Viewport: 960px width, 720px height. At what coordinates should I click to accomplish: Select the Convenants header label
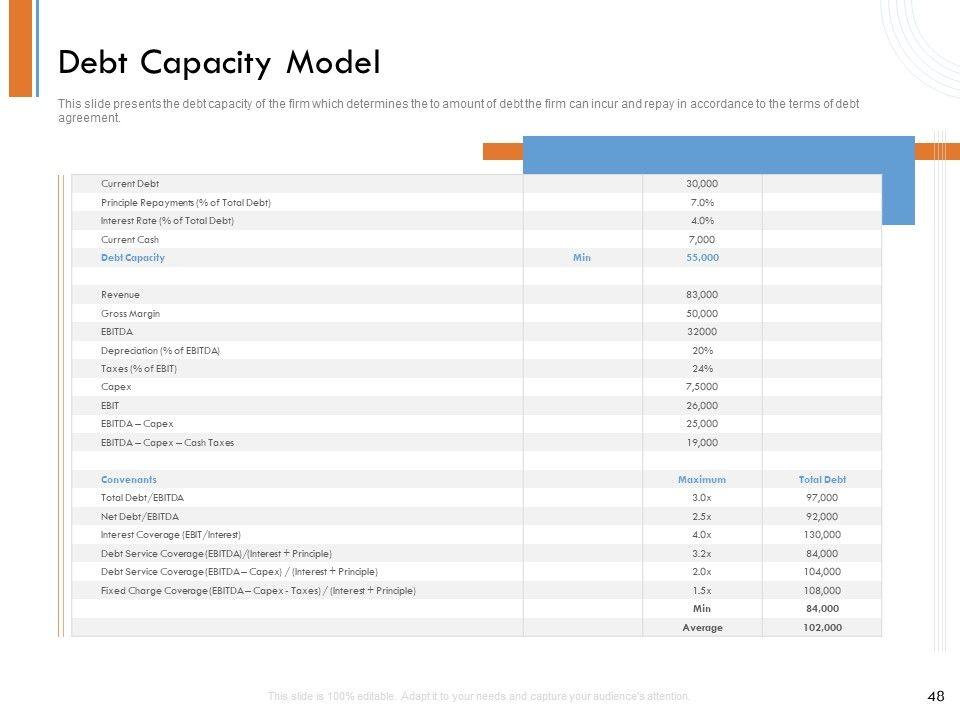pos(129,480)
